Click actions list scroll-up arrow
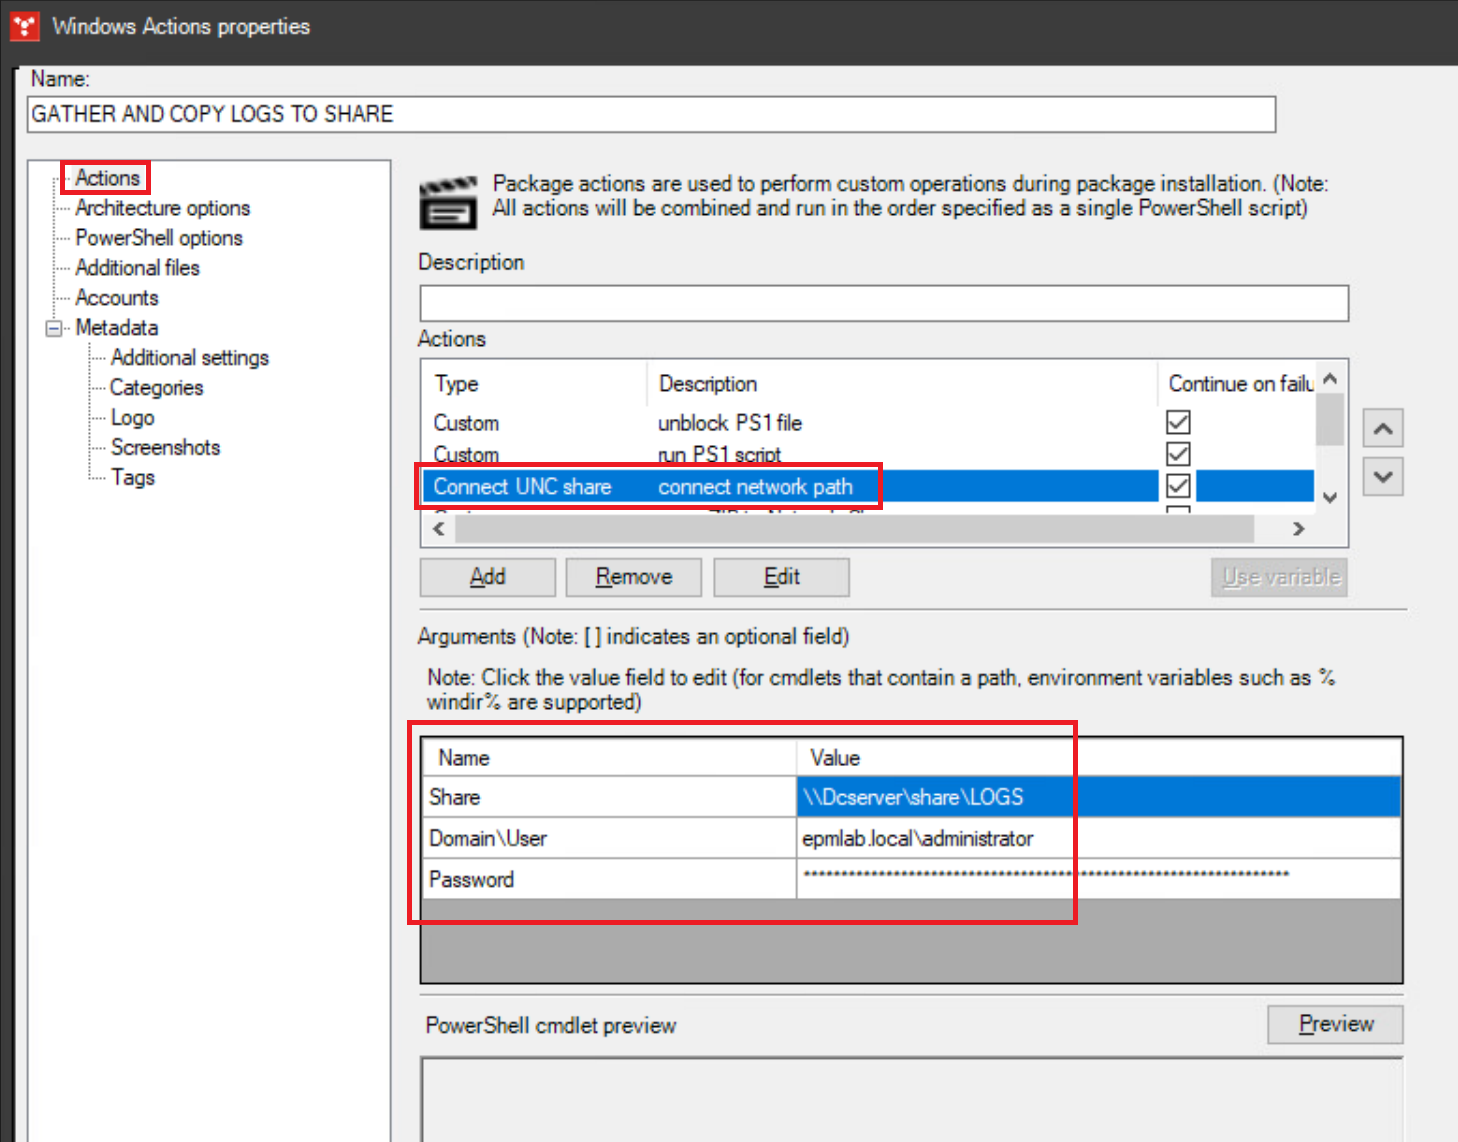 click(1330, 380)
